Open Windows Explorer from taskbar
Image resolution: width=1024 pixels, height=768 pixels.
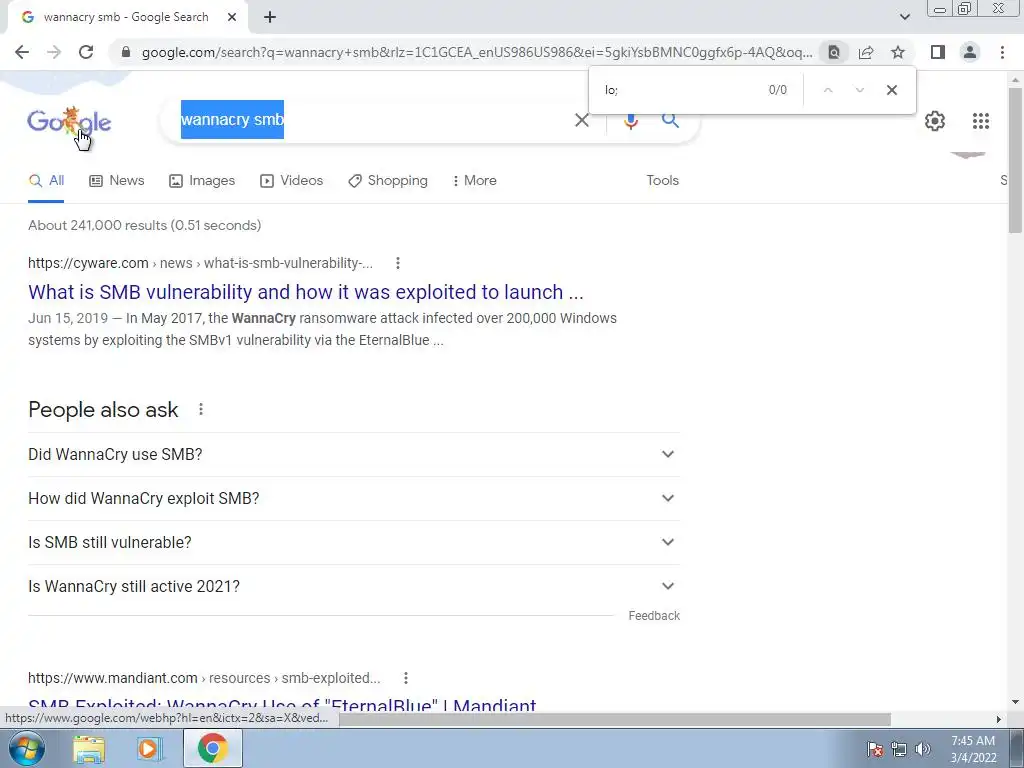click(89, 749)
